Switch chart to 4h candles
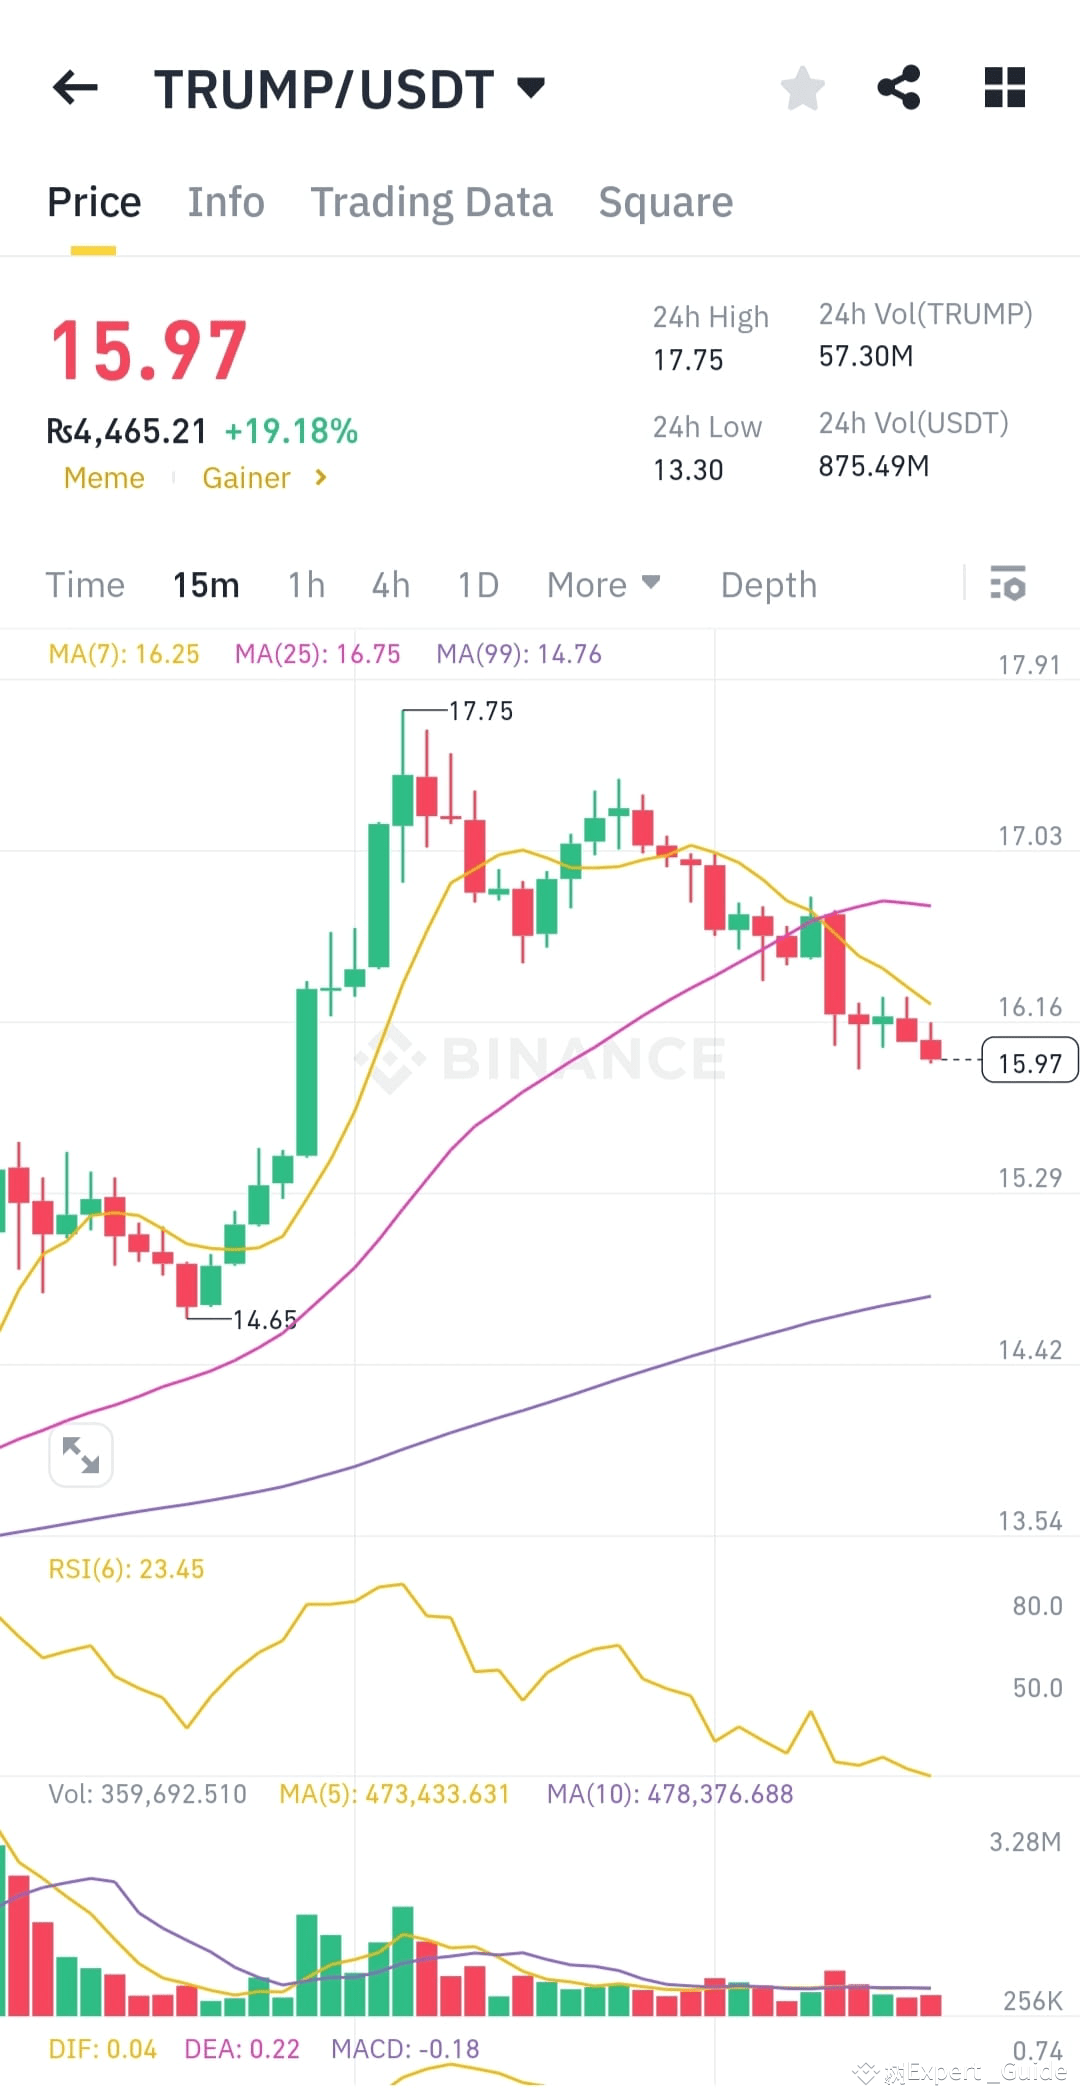 (390, 585)
